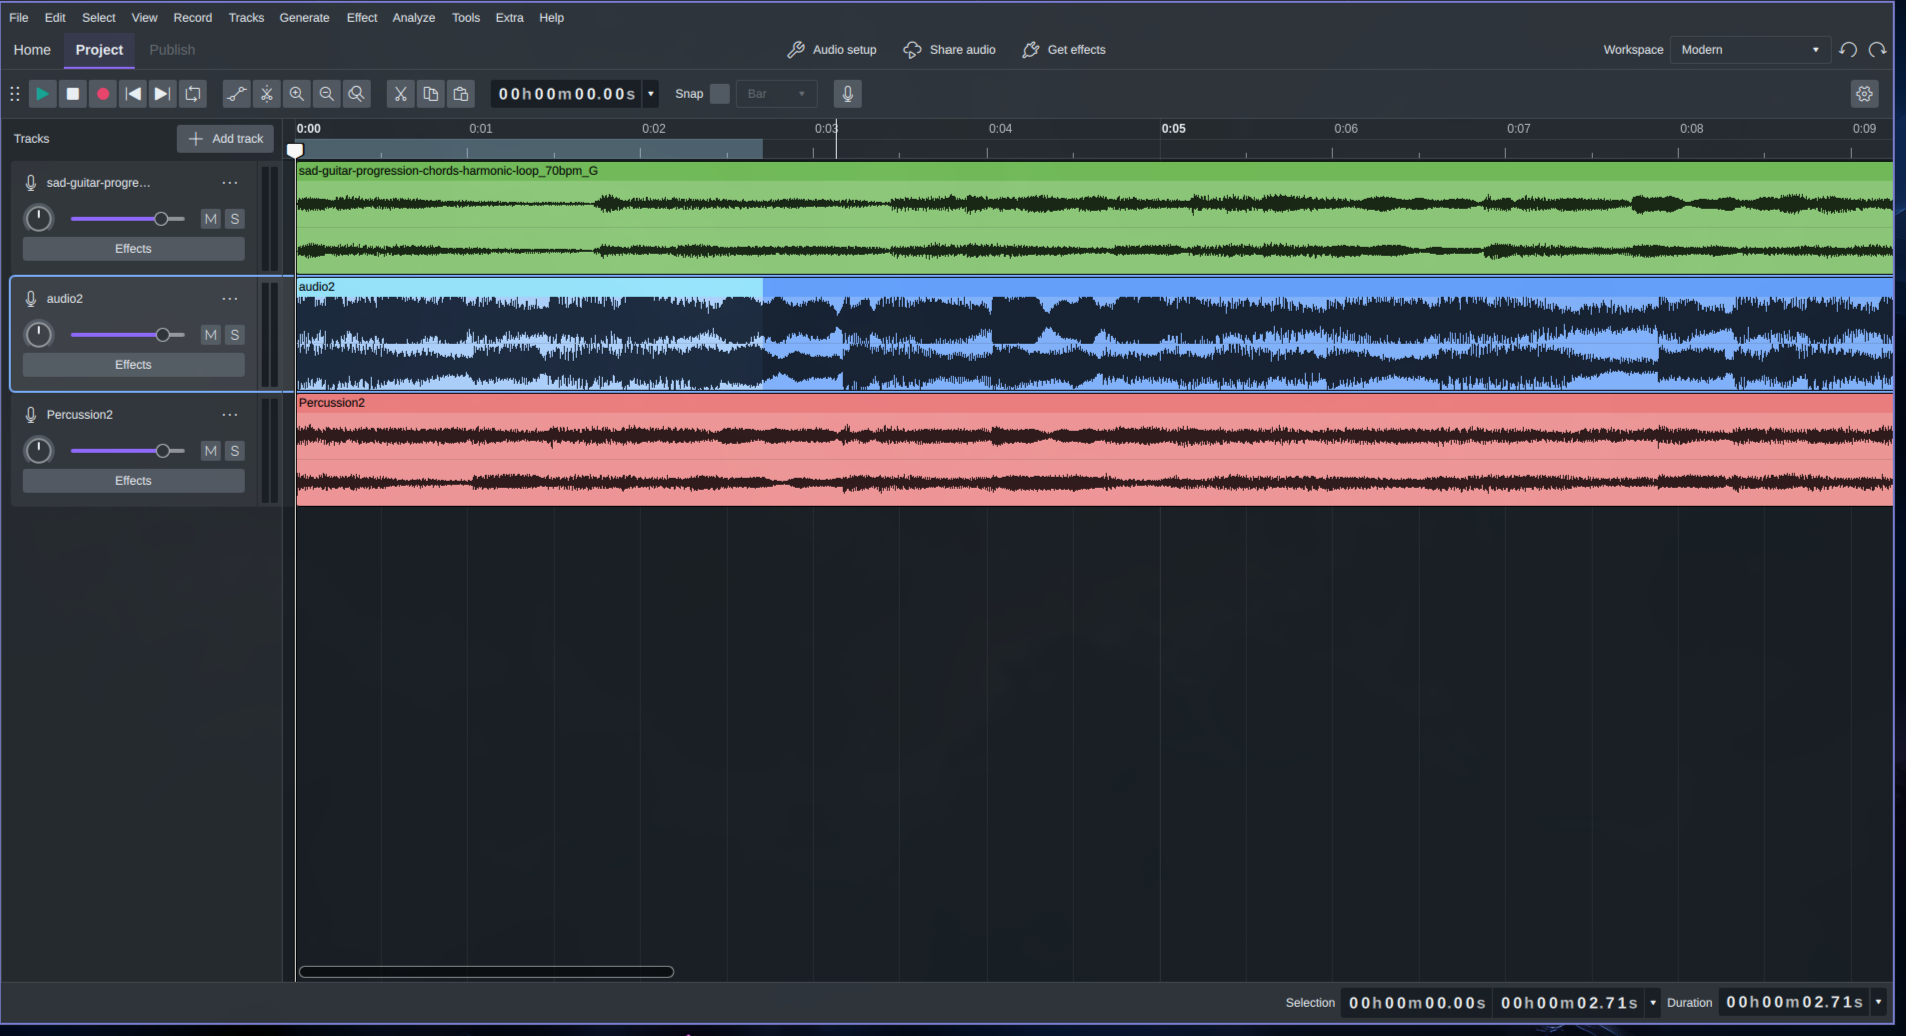This screenshot has width=1906, height=1036.
Task: Solo the sad-guitar-progre track
Action: (x=235, y=219)
